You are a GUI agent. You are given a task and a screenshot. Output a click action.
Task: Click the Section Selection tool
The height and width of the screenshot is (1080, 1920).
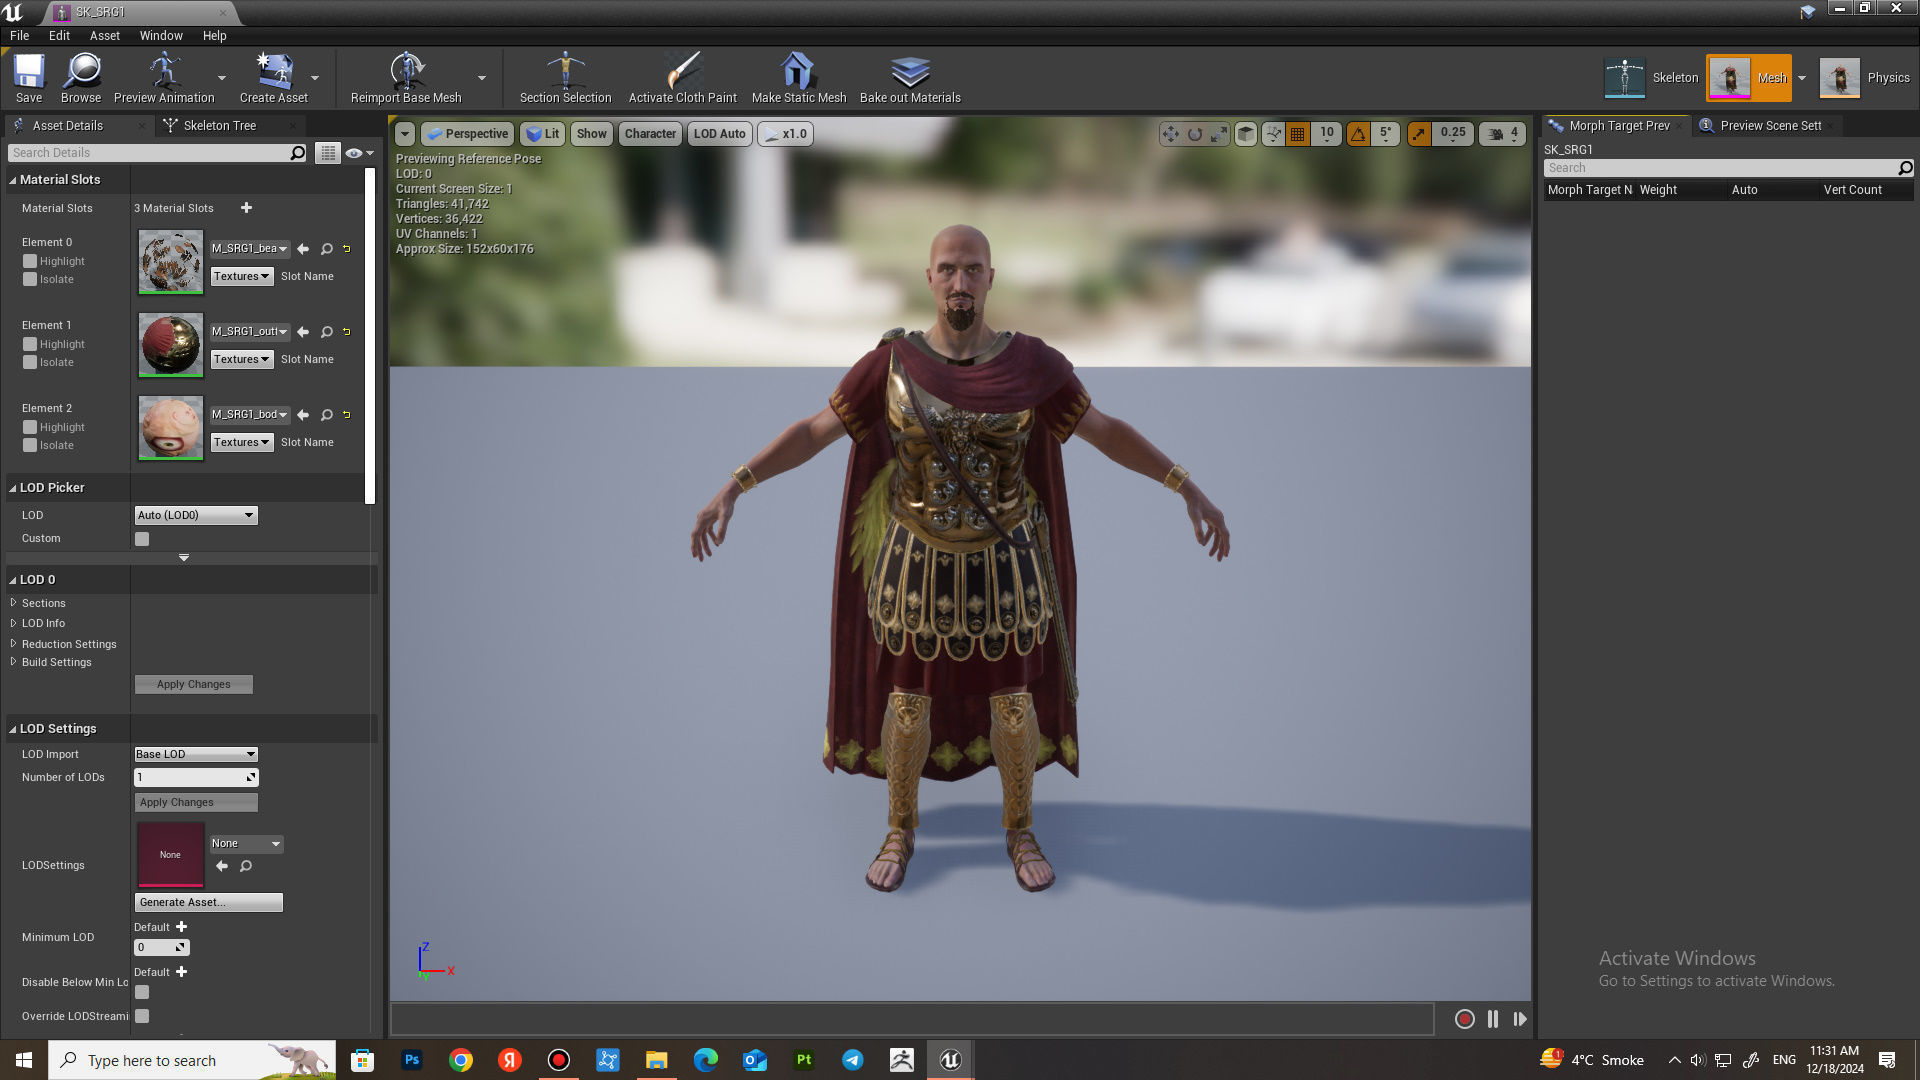[x=565, y=78]
